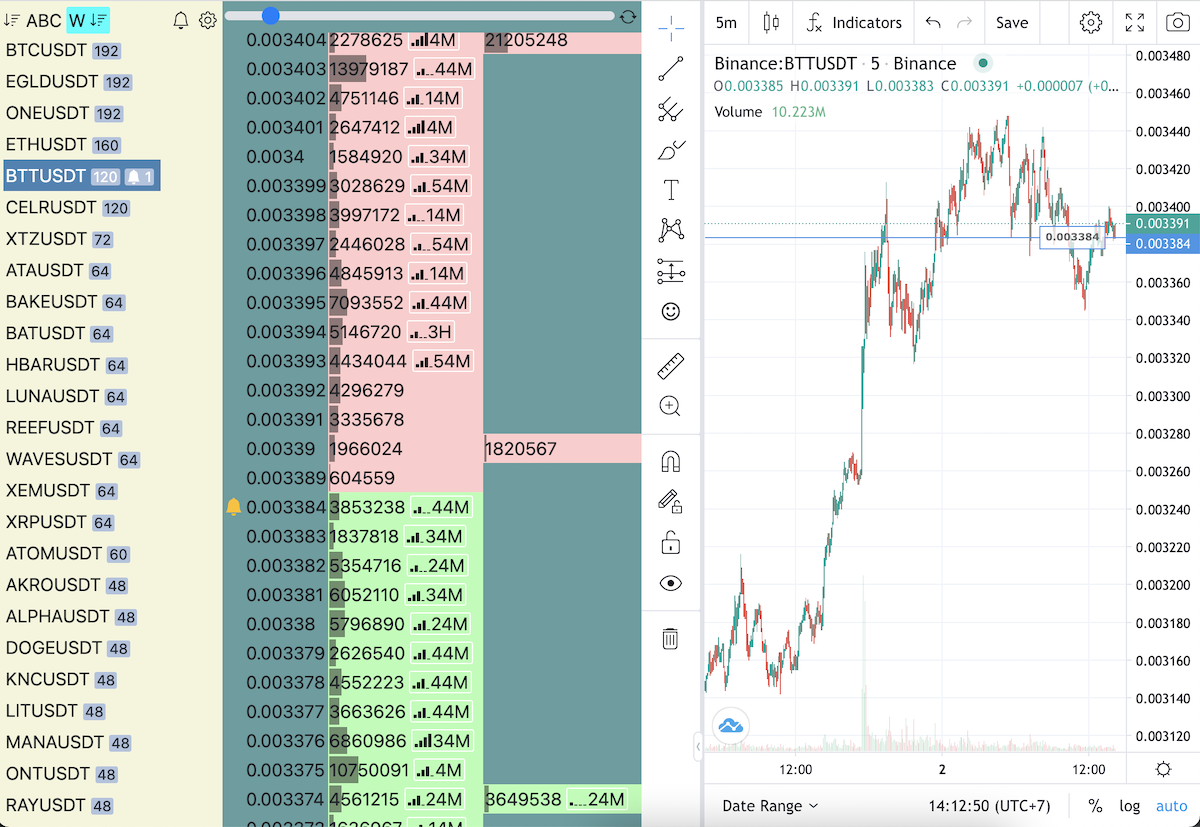Adjust the order book slider handle

tap(271, 15)
